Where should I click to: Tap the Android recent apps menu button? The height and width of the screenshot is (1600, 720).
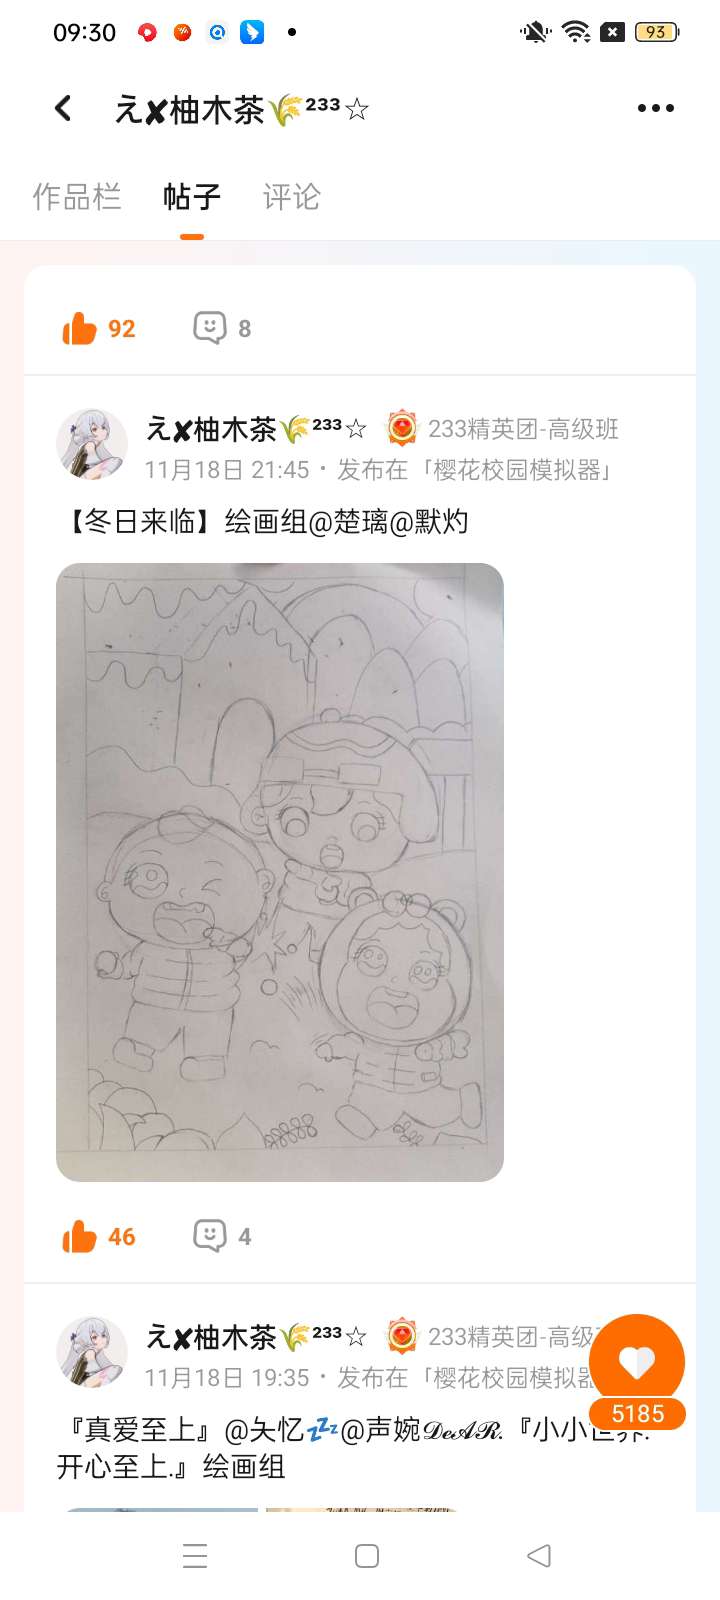(x=195, y=1556)
